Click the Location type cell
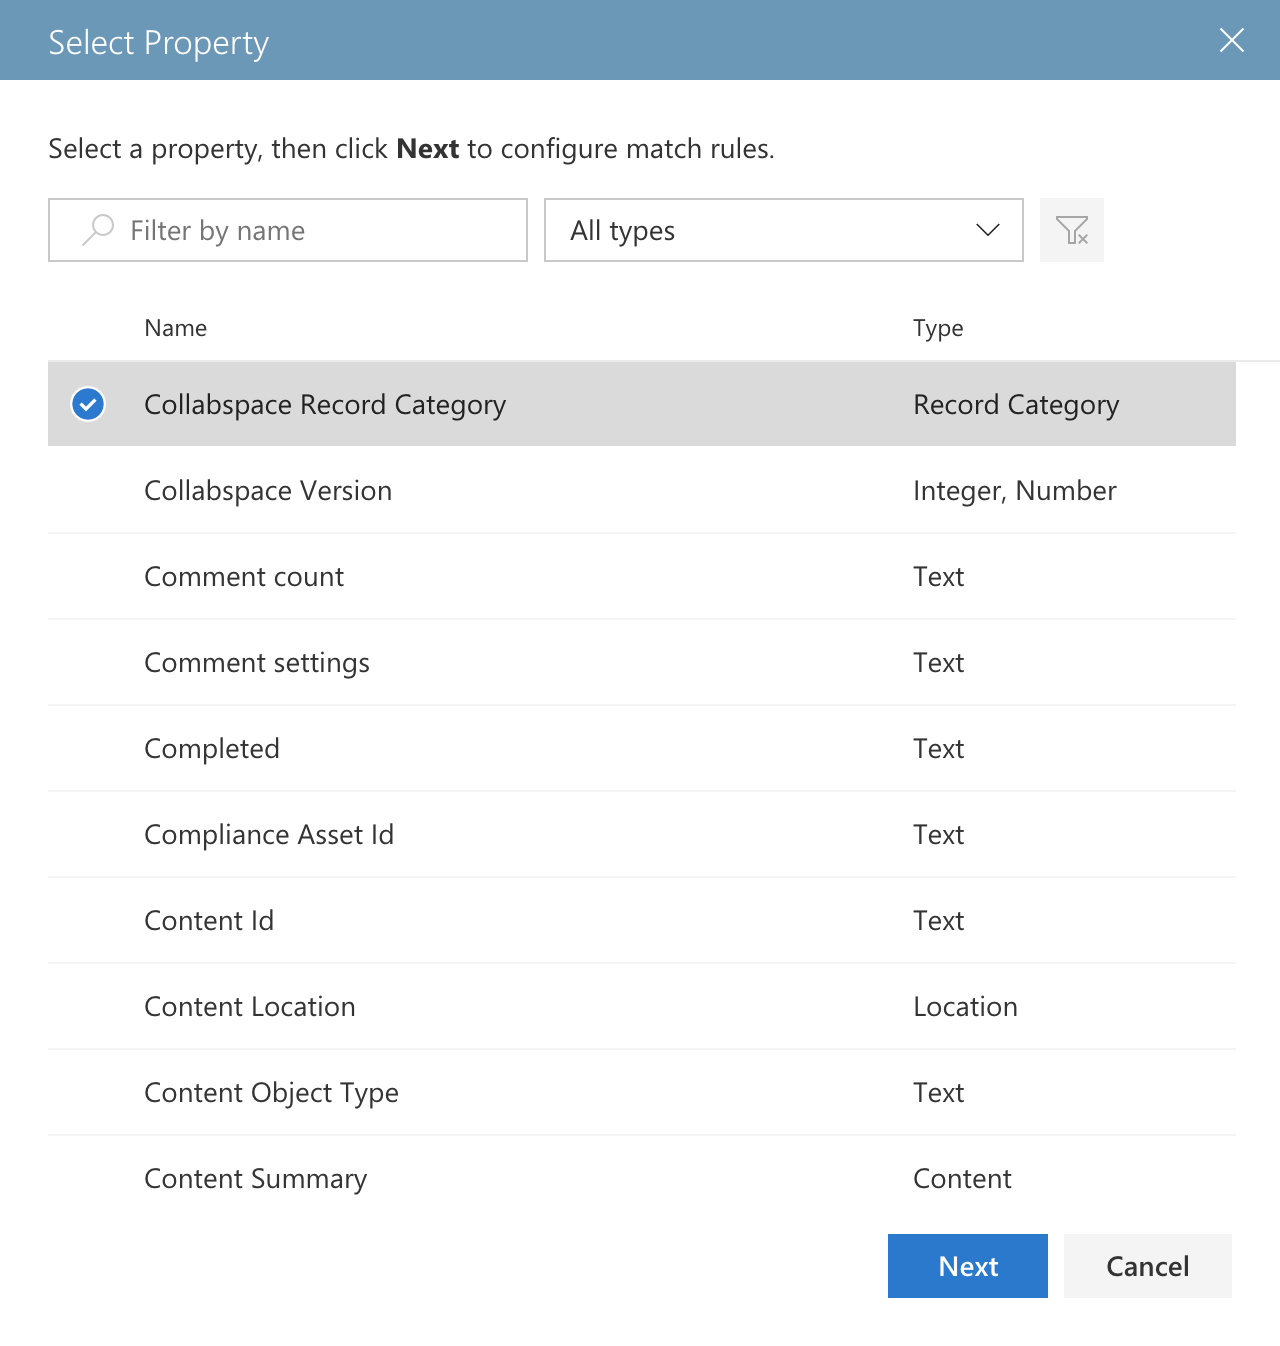 [965, 1006]
